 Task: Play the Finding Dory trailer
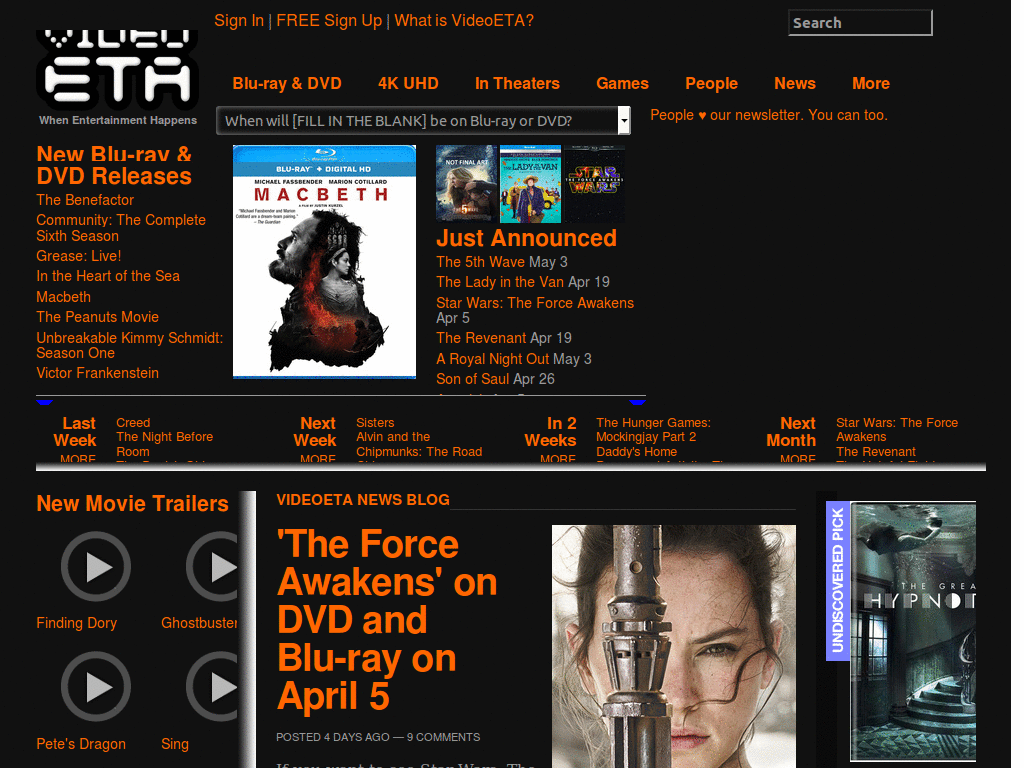click(x=96, y=566)
